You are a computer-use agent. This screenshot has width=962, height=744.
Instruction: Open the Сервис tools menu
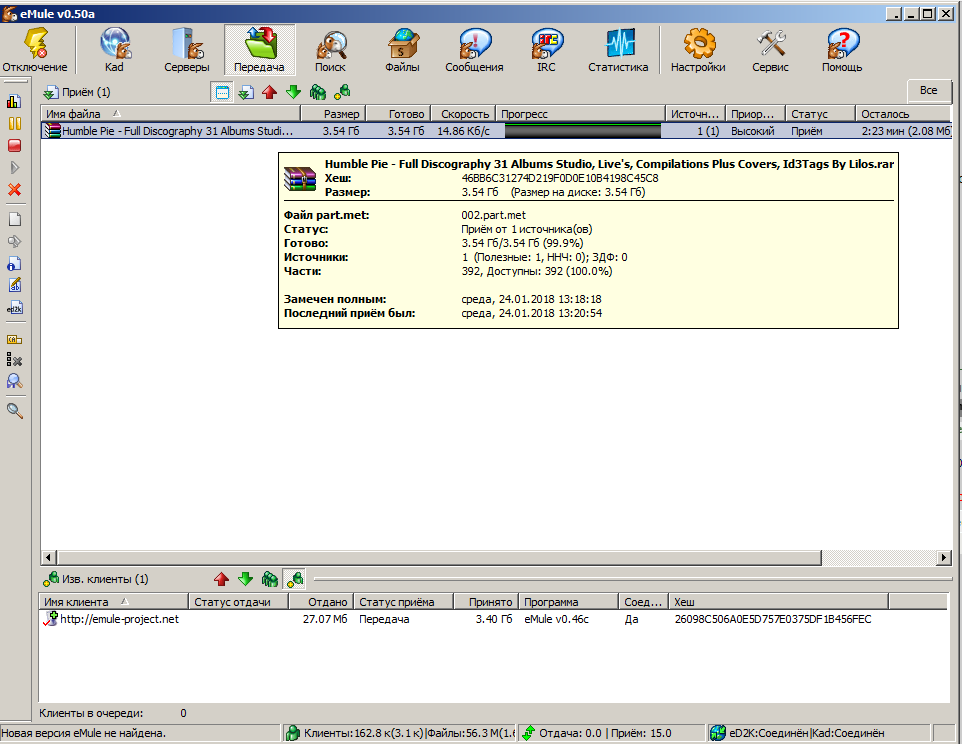pyautogui.click(x=770, y=50)
